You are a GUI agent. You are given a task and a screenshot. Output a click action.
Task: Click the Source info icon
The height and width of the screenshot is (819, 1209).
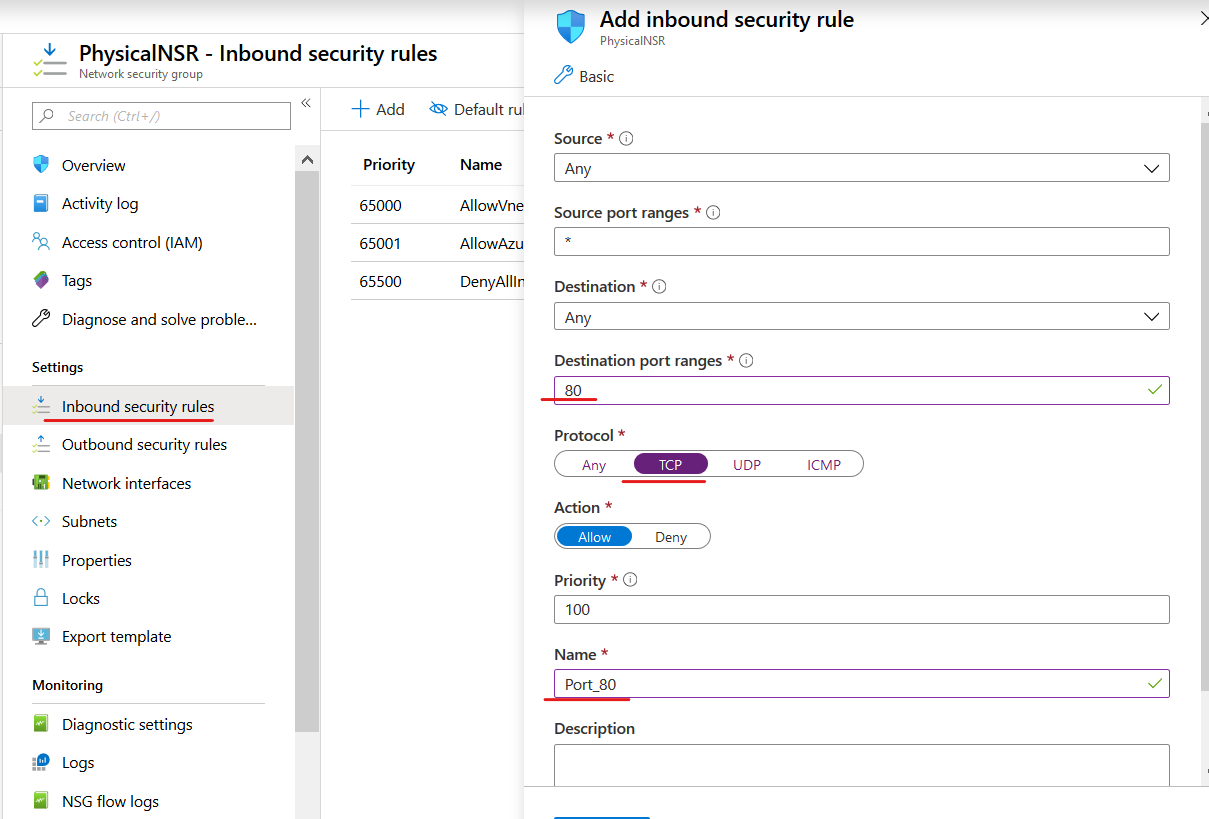pos(627,139)
